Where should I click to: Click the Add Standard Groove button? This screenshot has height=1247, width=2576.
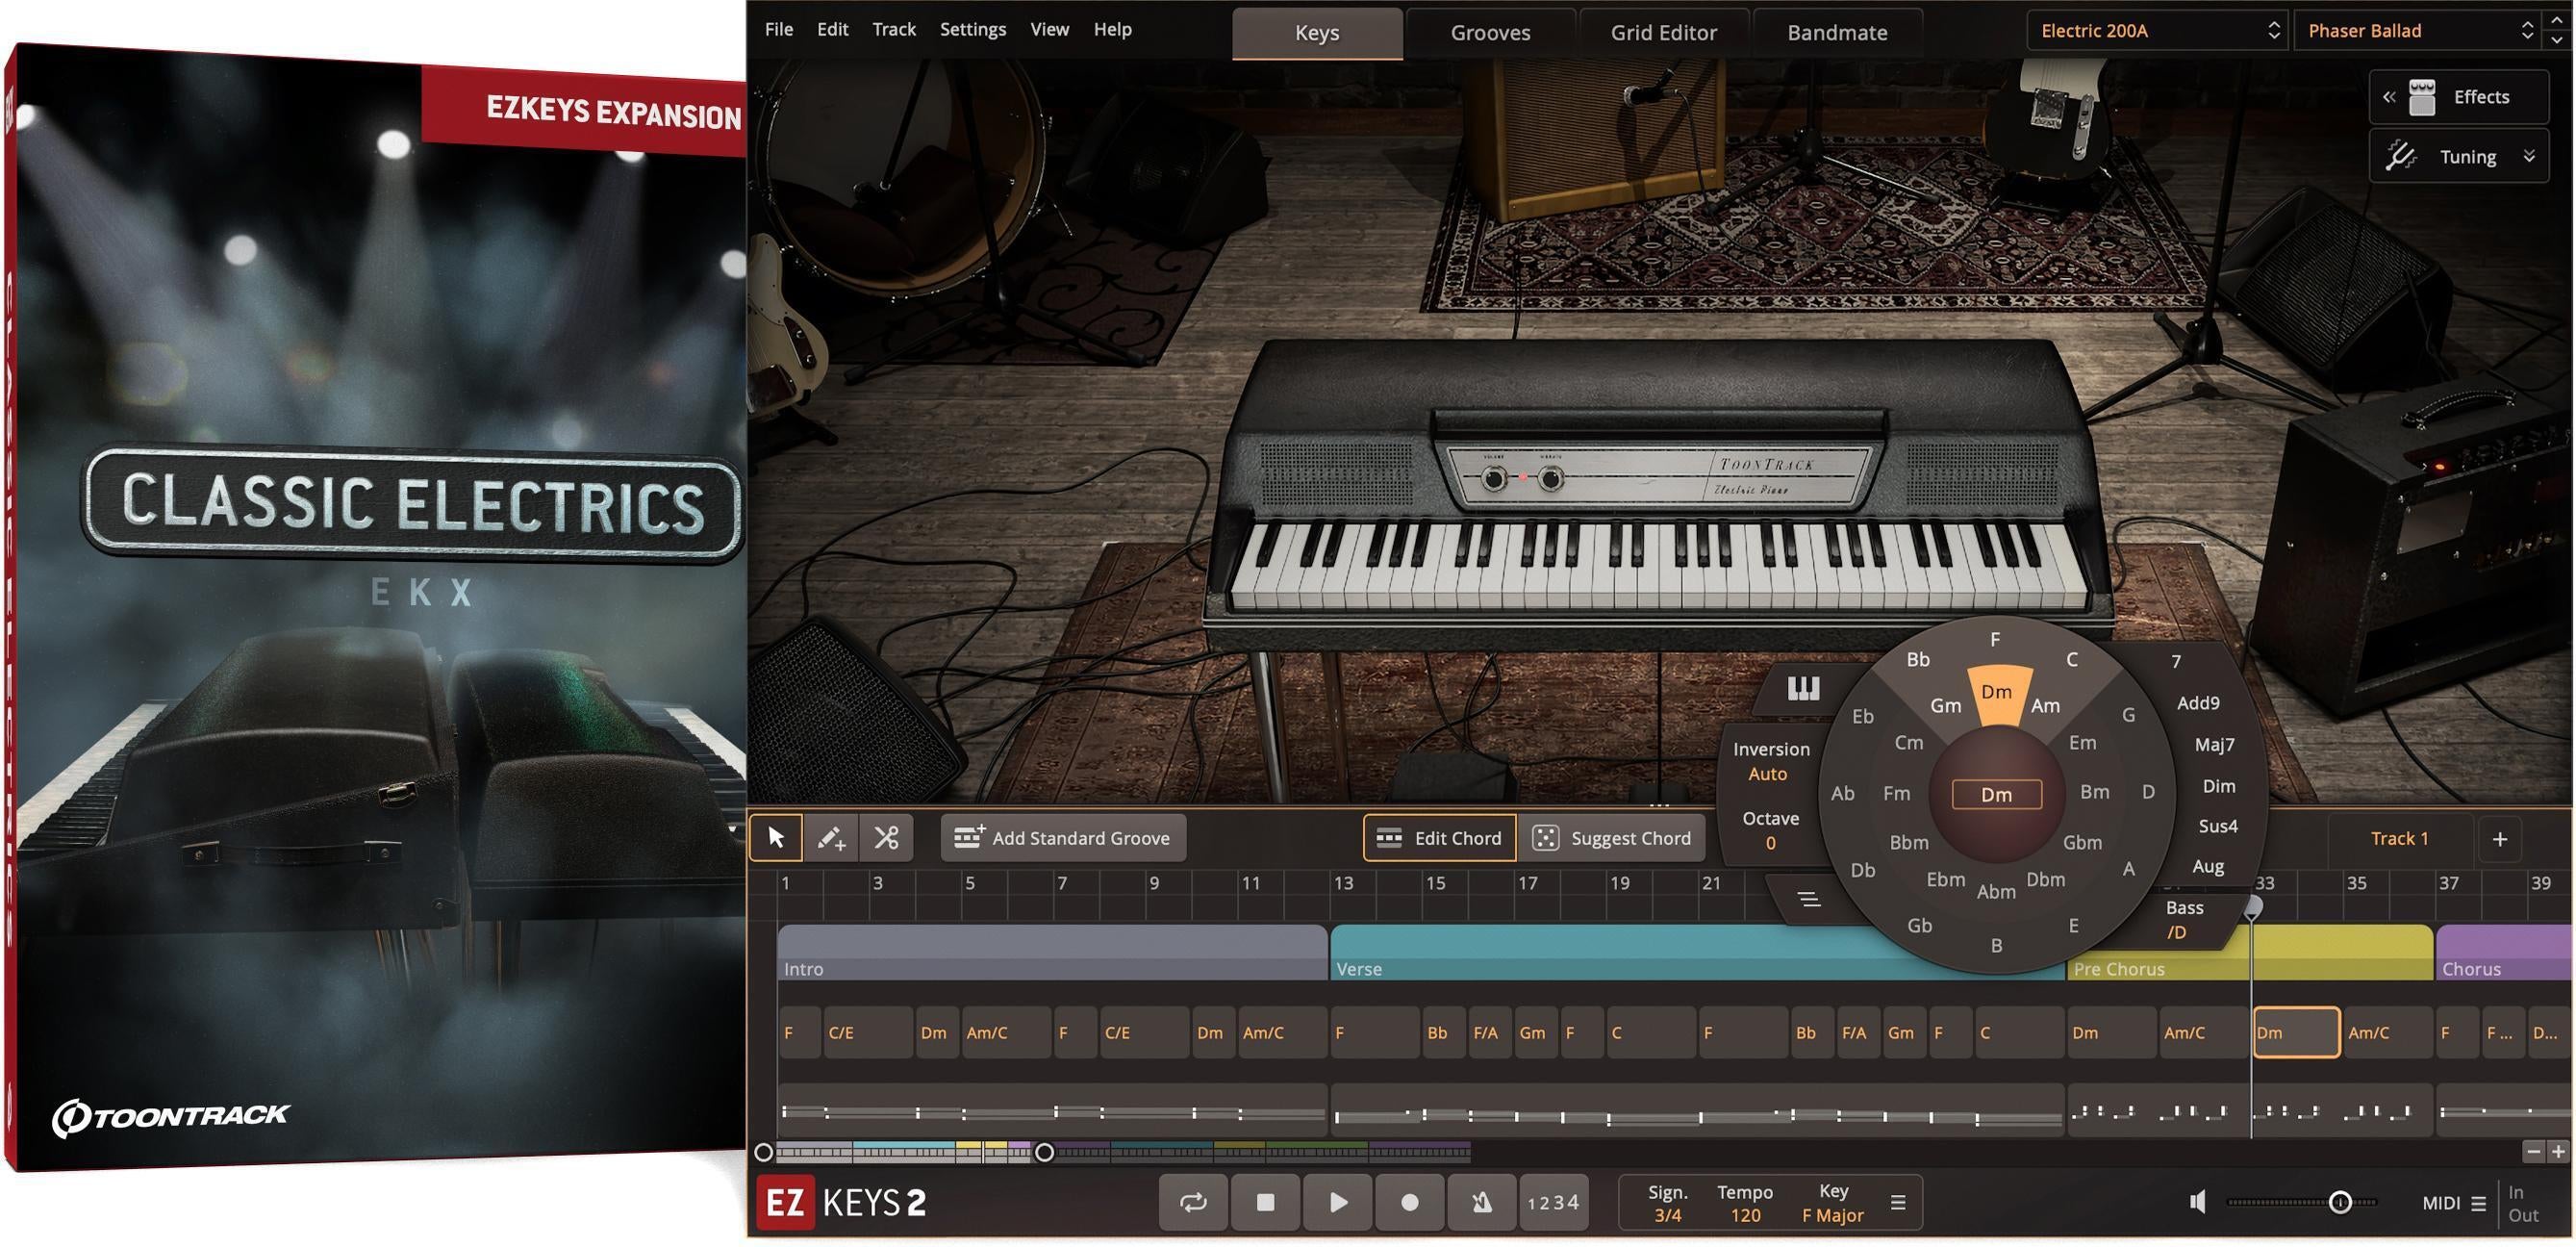tap(1063, 838)
